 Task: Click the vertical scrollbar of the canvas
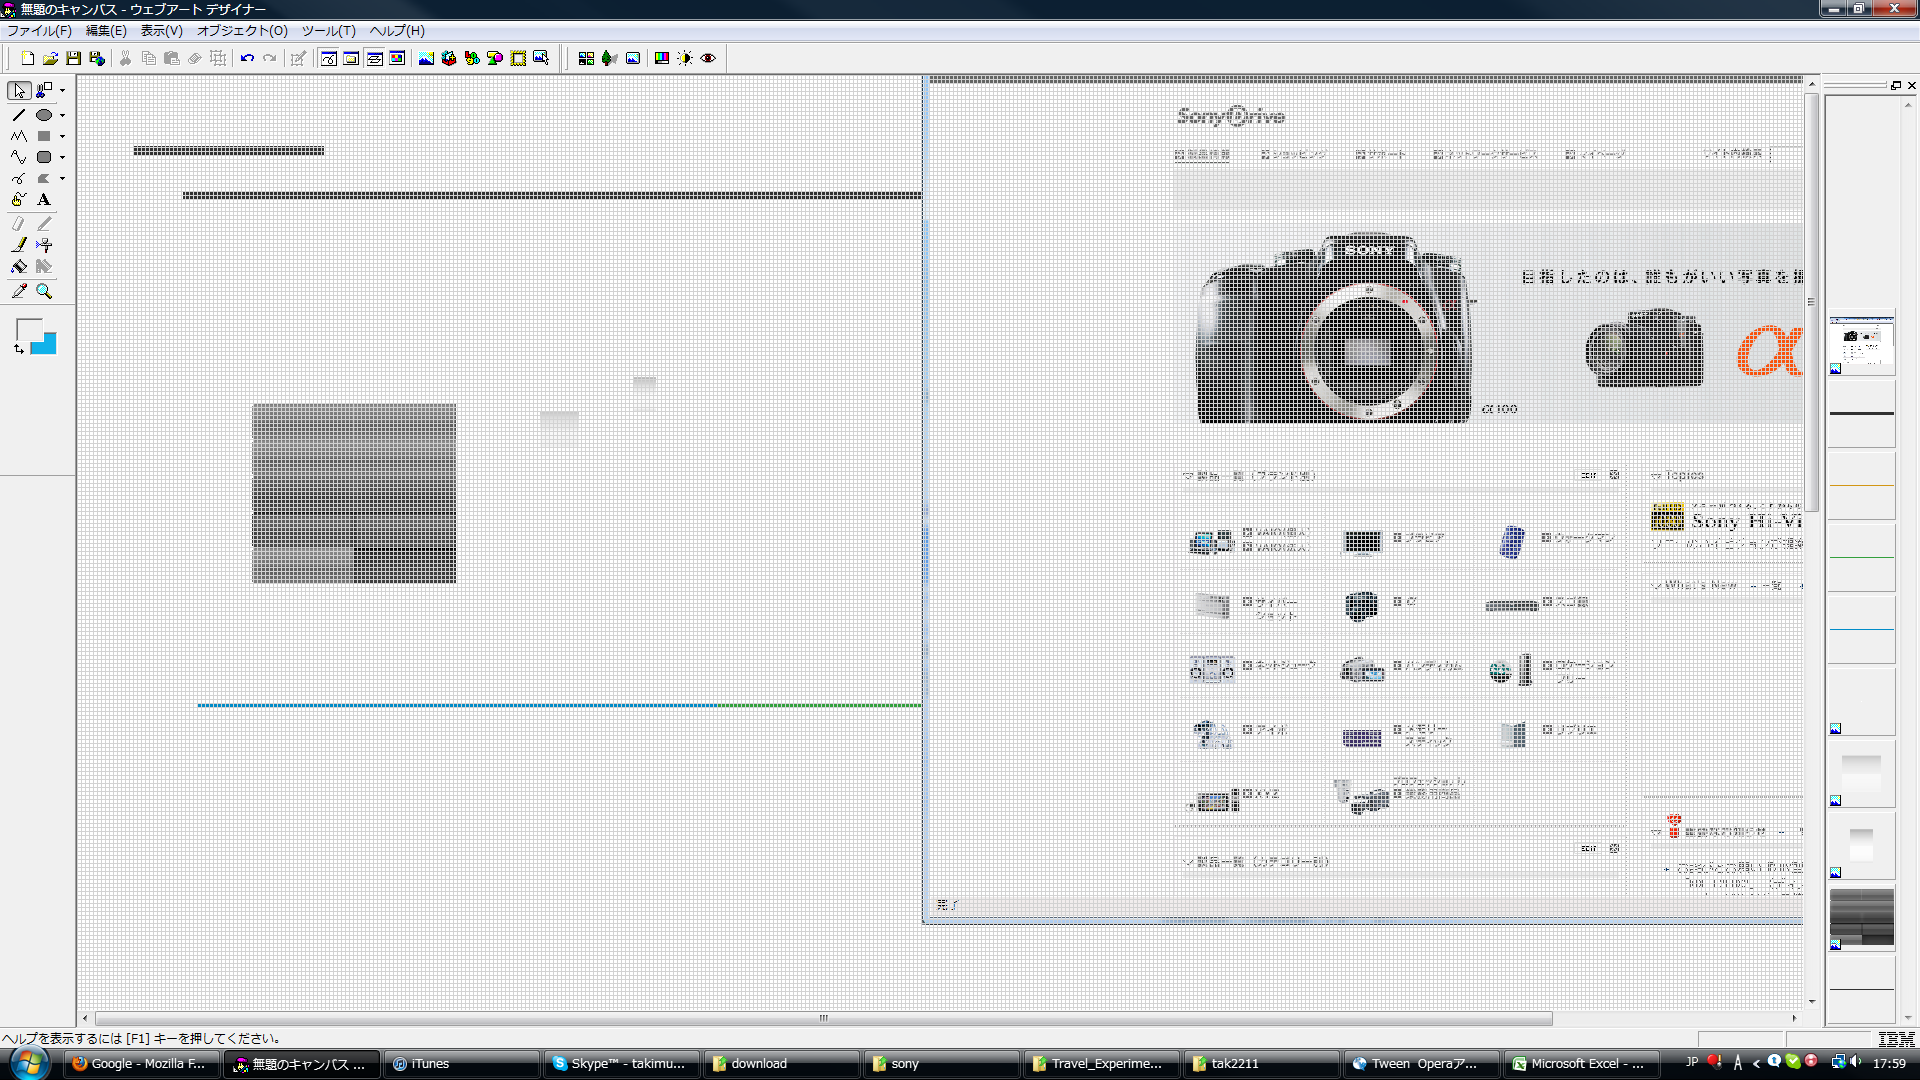[1811, 302]
